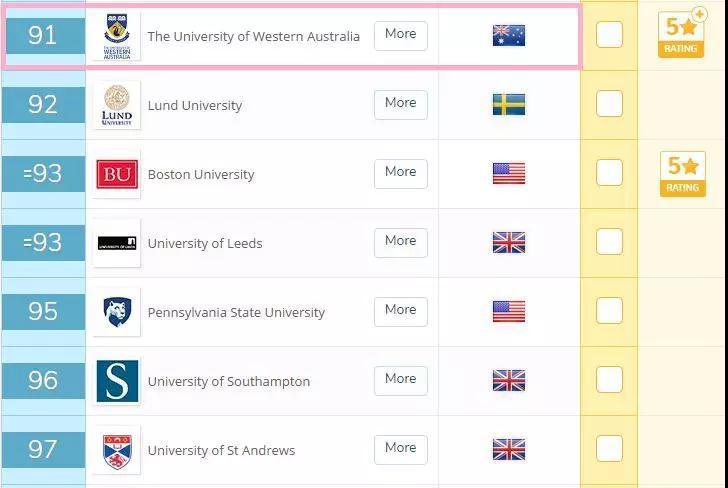The width and height of the screenshot is (728, 488).
Task: Expand More for University of Western Australia
Action: click(400, 35)
